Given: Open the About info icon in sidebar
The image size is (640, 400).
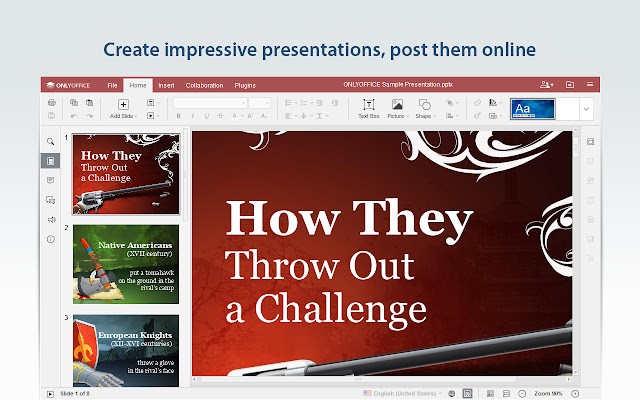Looking at the screenshot, I should [50, 239].
